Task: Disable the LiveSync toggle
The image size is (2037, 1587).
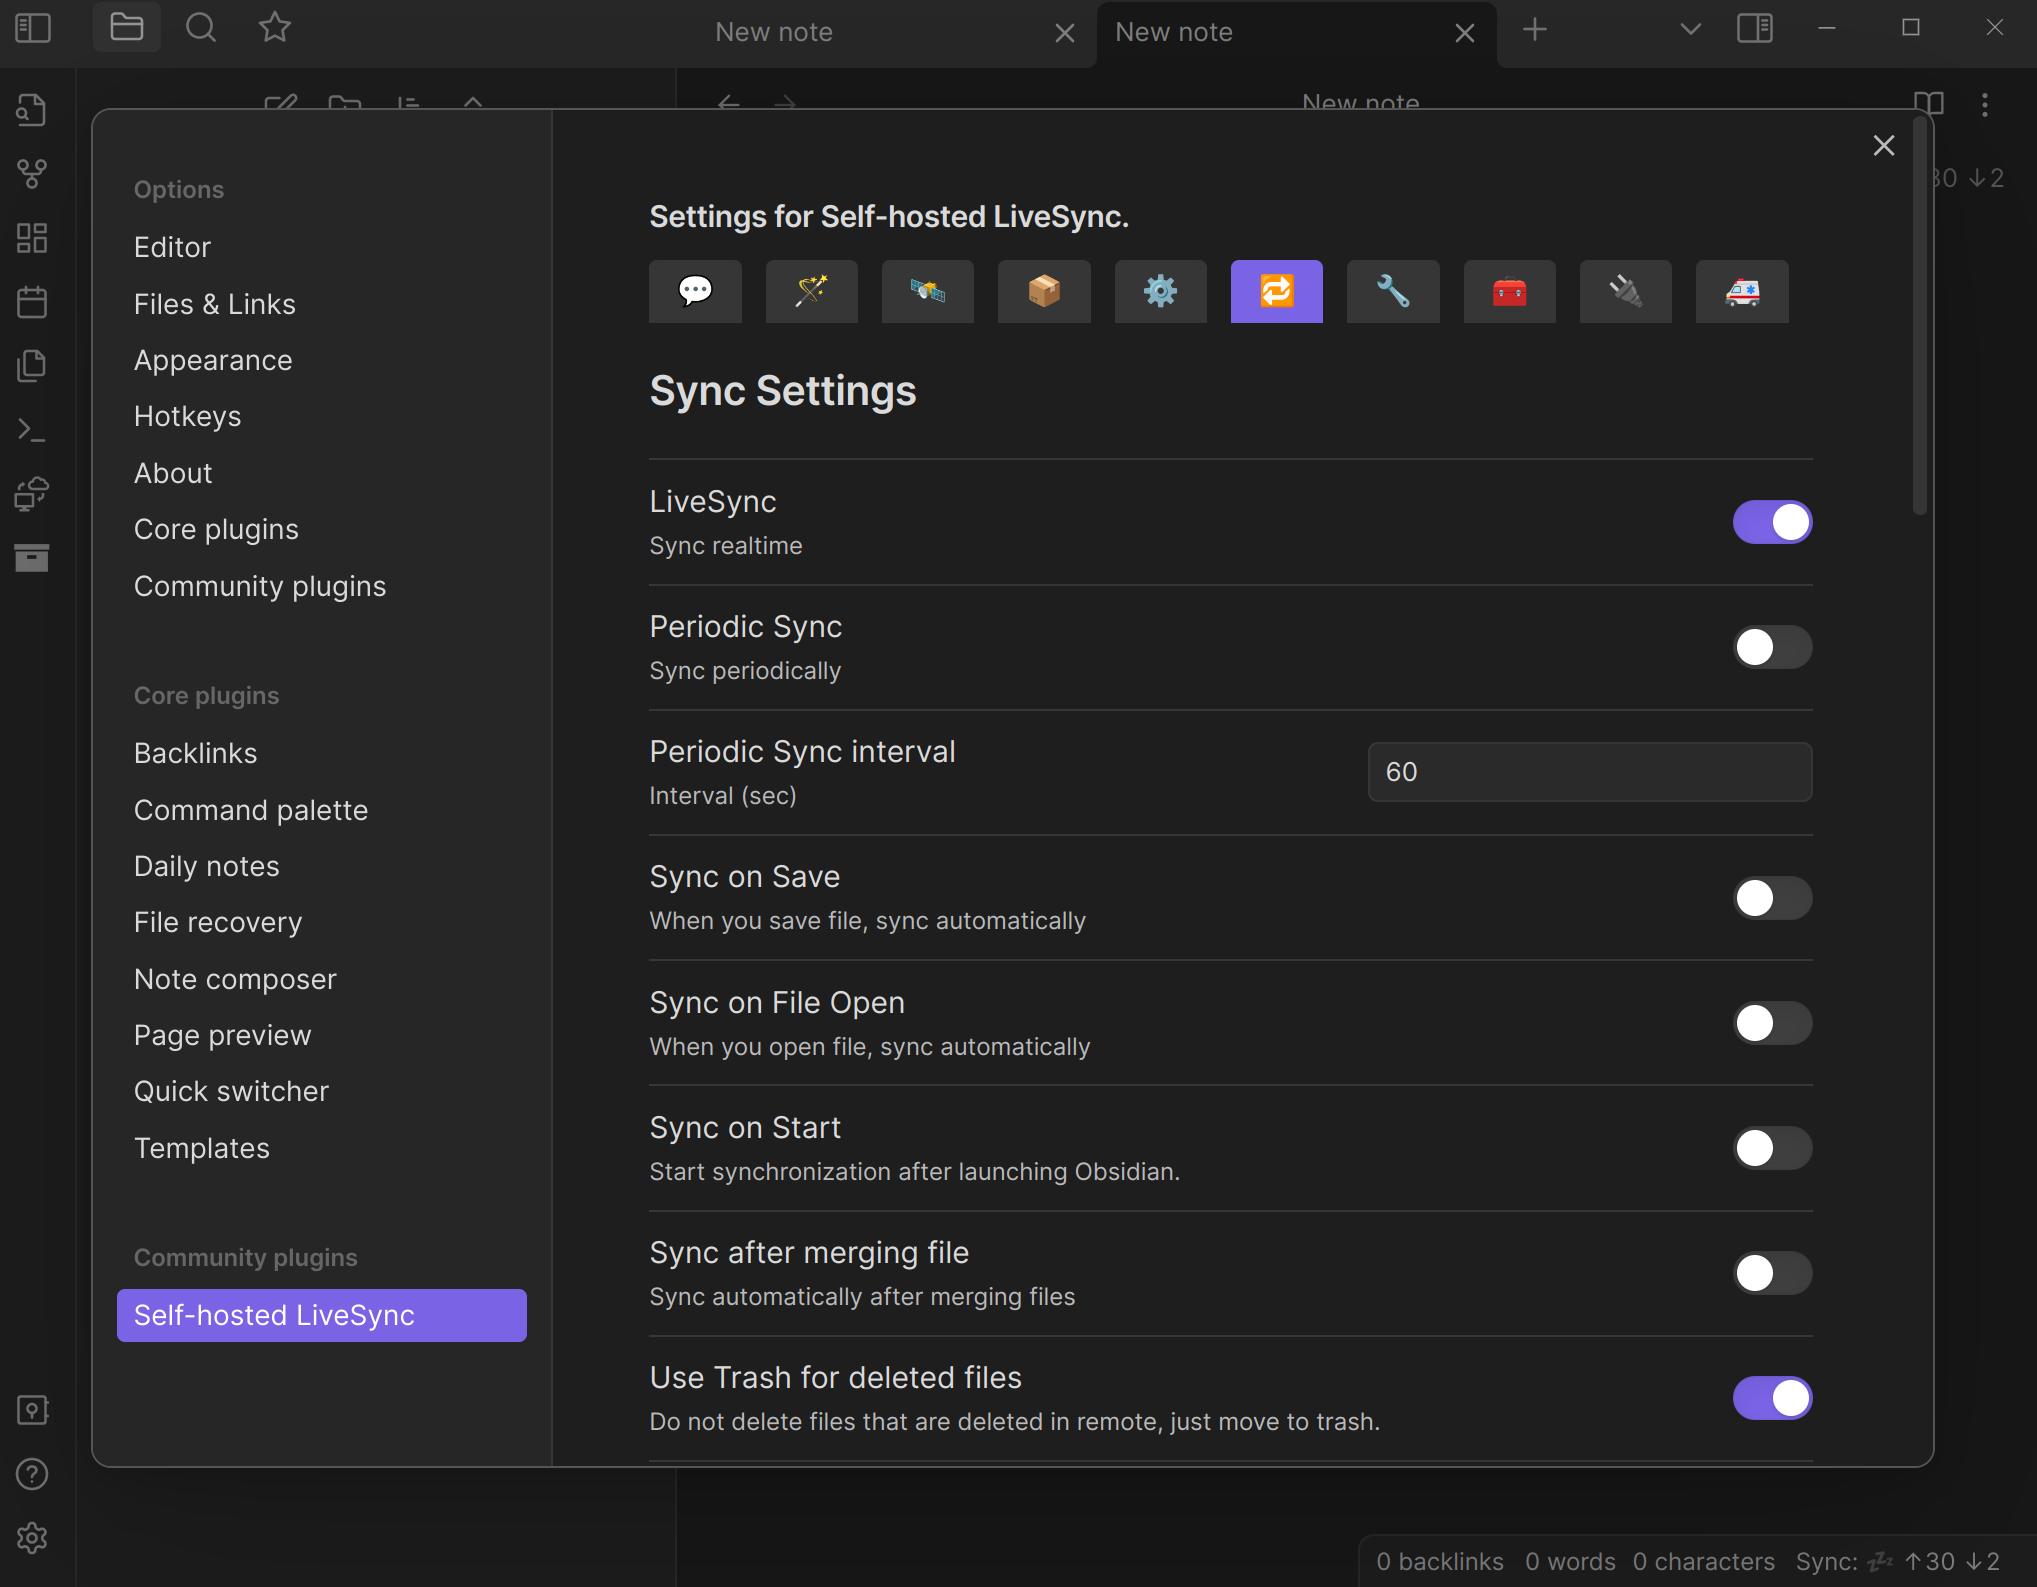Action: pos(1771,522)
